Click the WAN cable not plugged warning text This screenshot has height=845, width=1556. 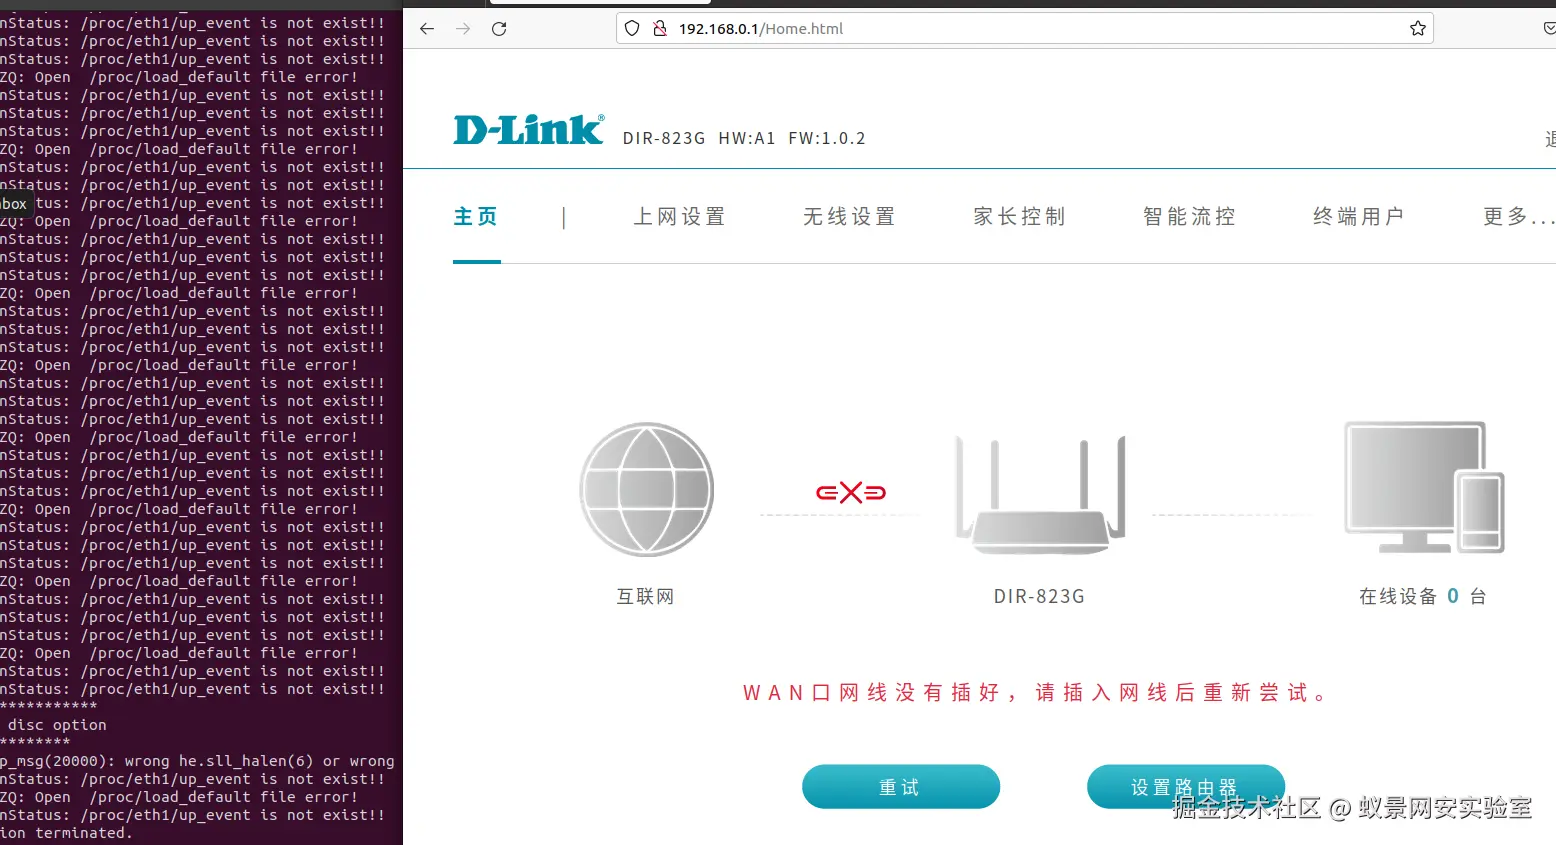tap(1035, 693)
